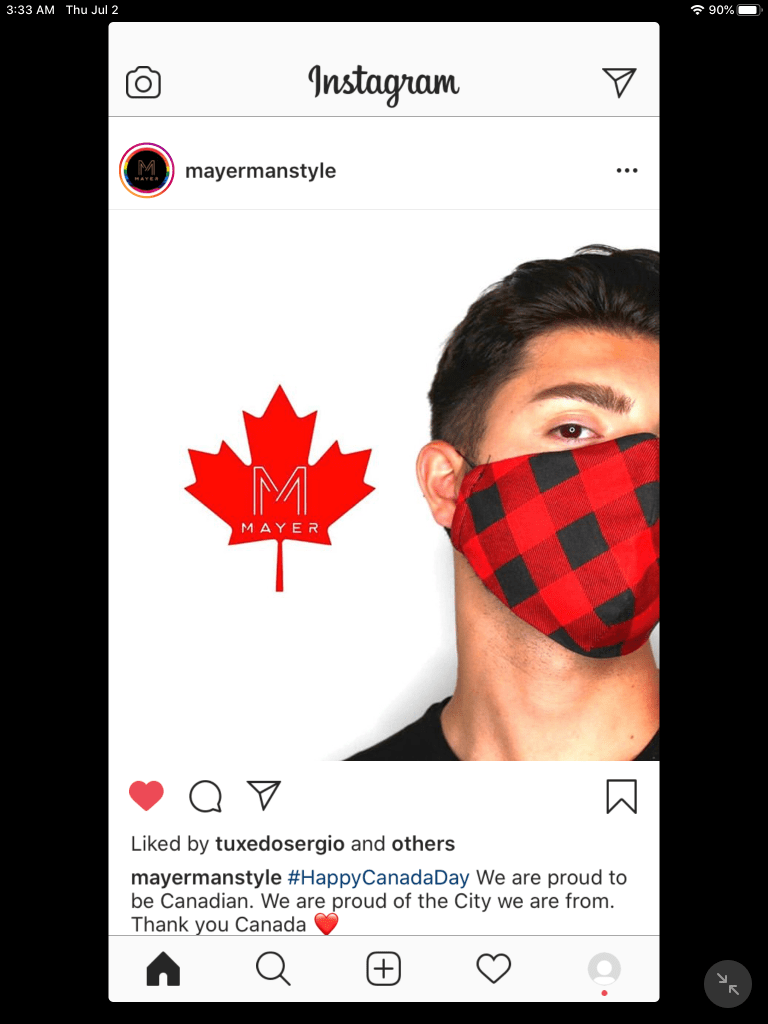The width and height of the screenshot is (768, 1024).
Task: Open the Instagram camera icon
Action: pyautogui.click(x=143, y=82)
